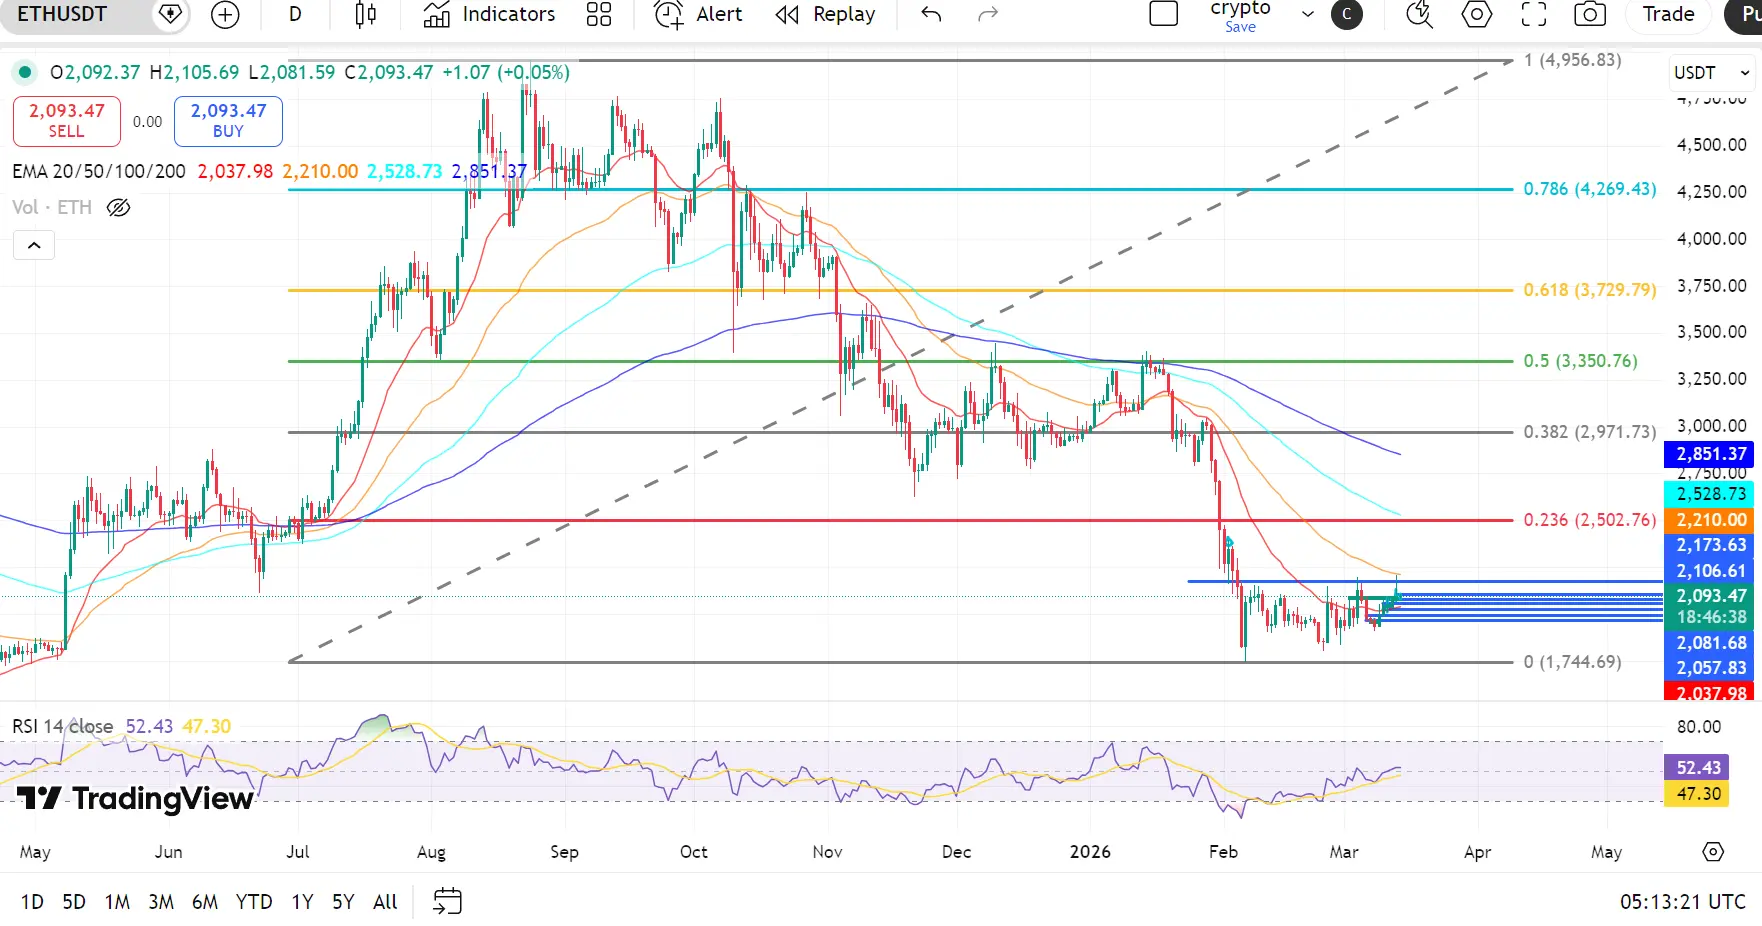Toggle the layout select square box
The height and width of the screenshot is (926, 1762).
(1164, 14)
